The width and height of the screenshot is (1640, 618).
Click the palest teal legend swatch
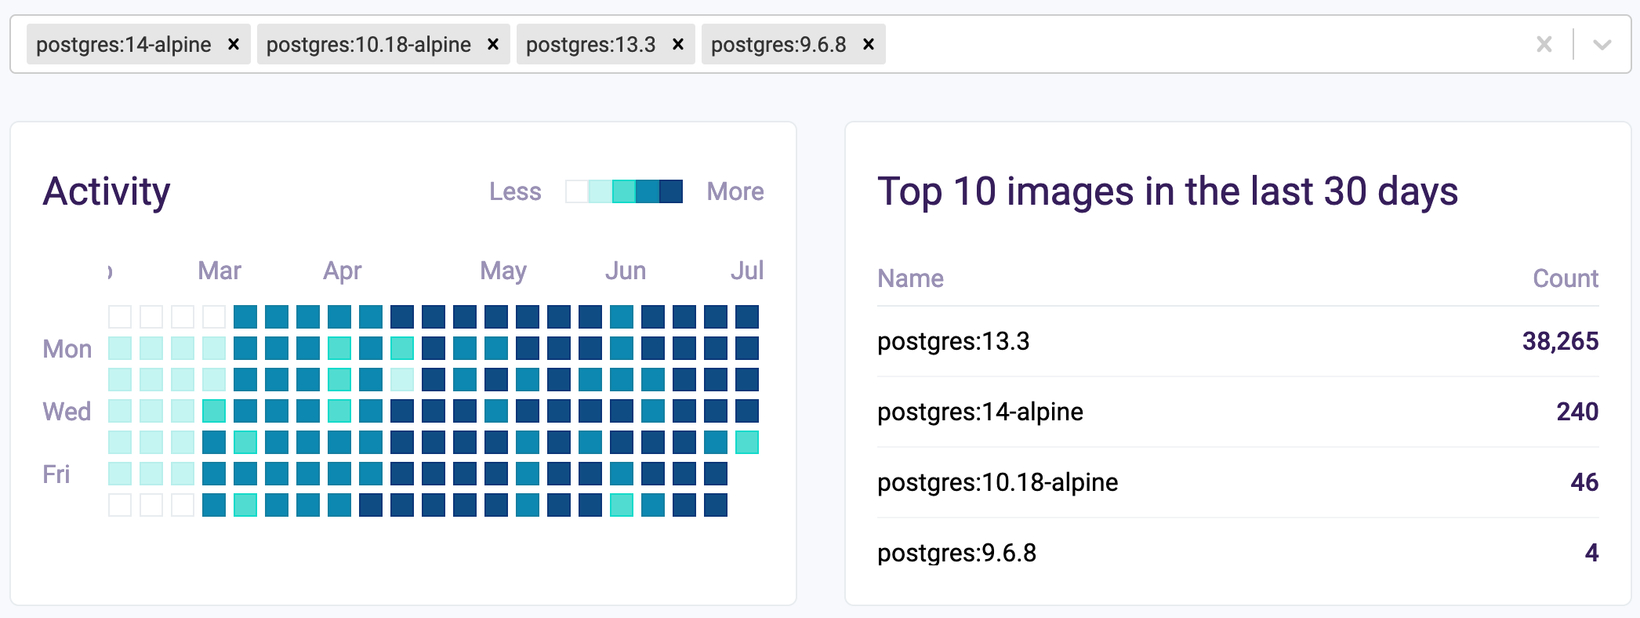(x=600, y=191)
